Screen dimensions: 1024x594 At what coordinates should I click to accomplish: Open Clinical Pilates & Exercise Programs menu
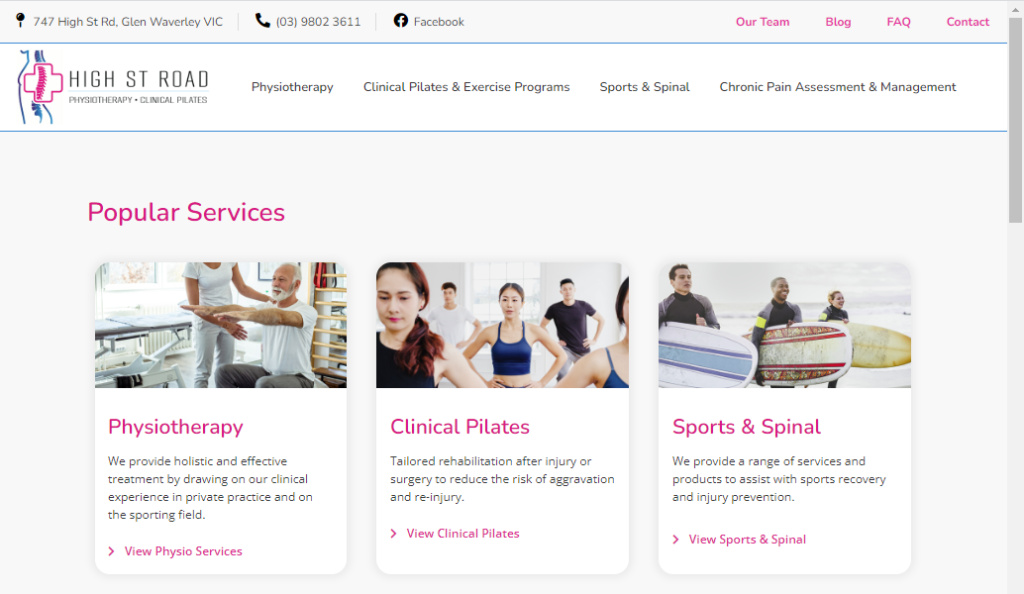[466, 87]
